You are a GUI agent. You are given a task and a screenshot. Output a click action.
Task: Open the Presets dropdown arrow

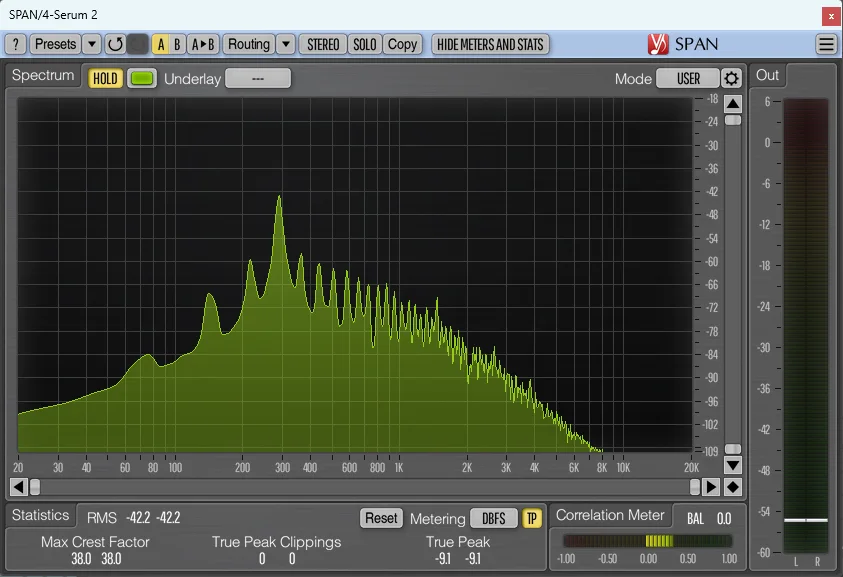(x=92, y=44)
